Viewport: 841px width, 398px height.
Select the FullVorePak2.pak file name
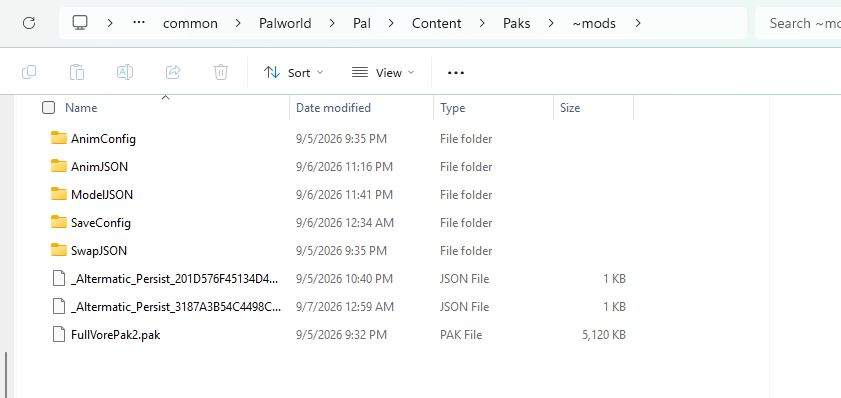(115, 335)
